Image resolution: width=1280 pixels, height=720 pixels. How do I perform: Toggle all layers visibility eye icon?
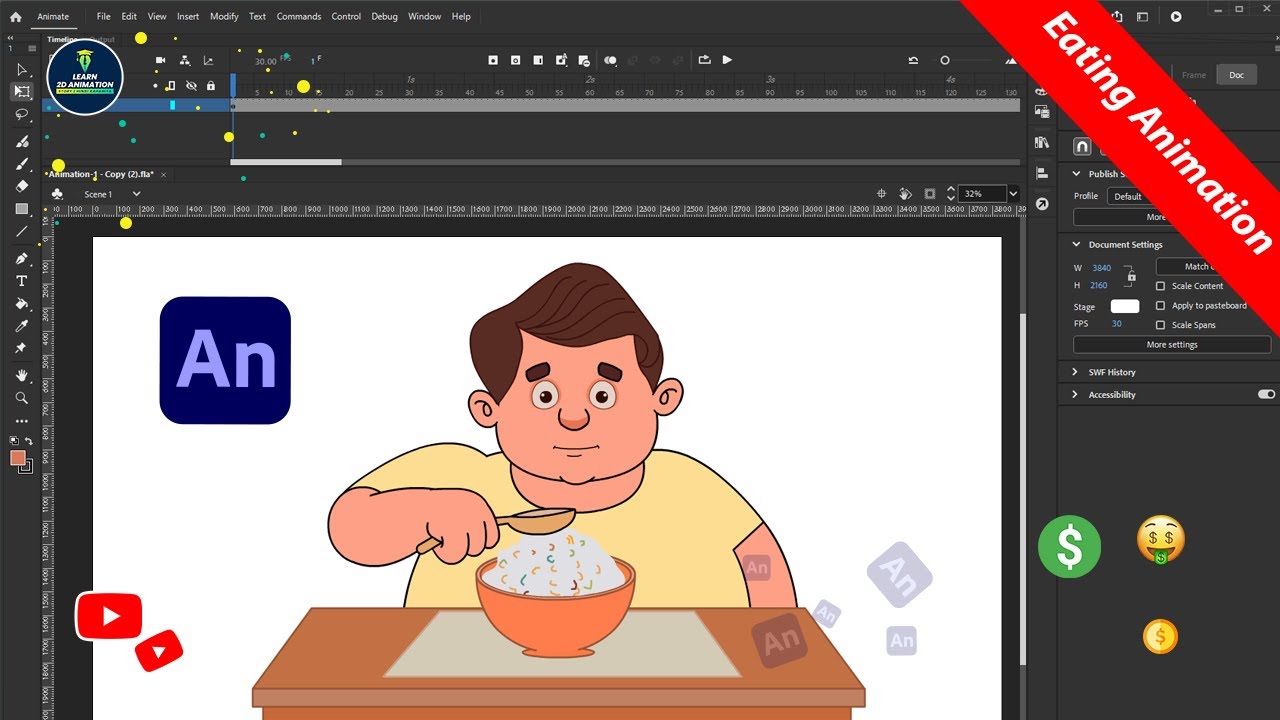coord(191,86)
